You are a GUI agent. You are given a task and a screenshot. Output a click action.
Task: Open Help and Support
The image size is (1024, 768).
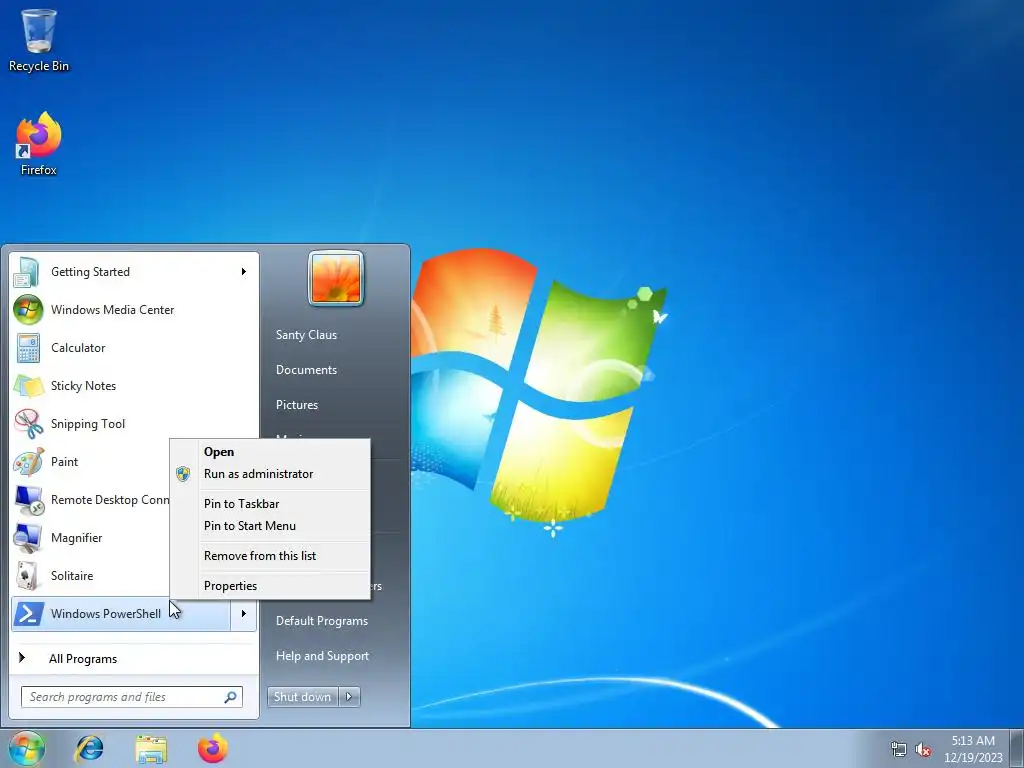(x=323, y=656)
